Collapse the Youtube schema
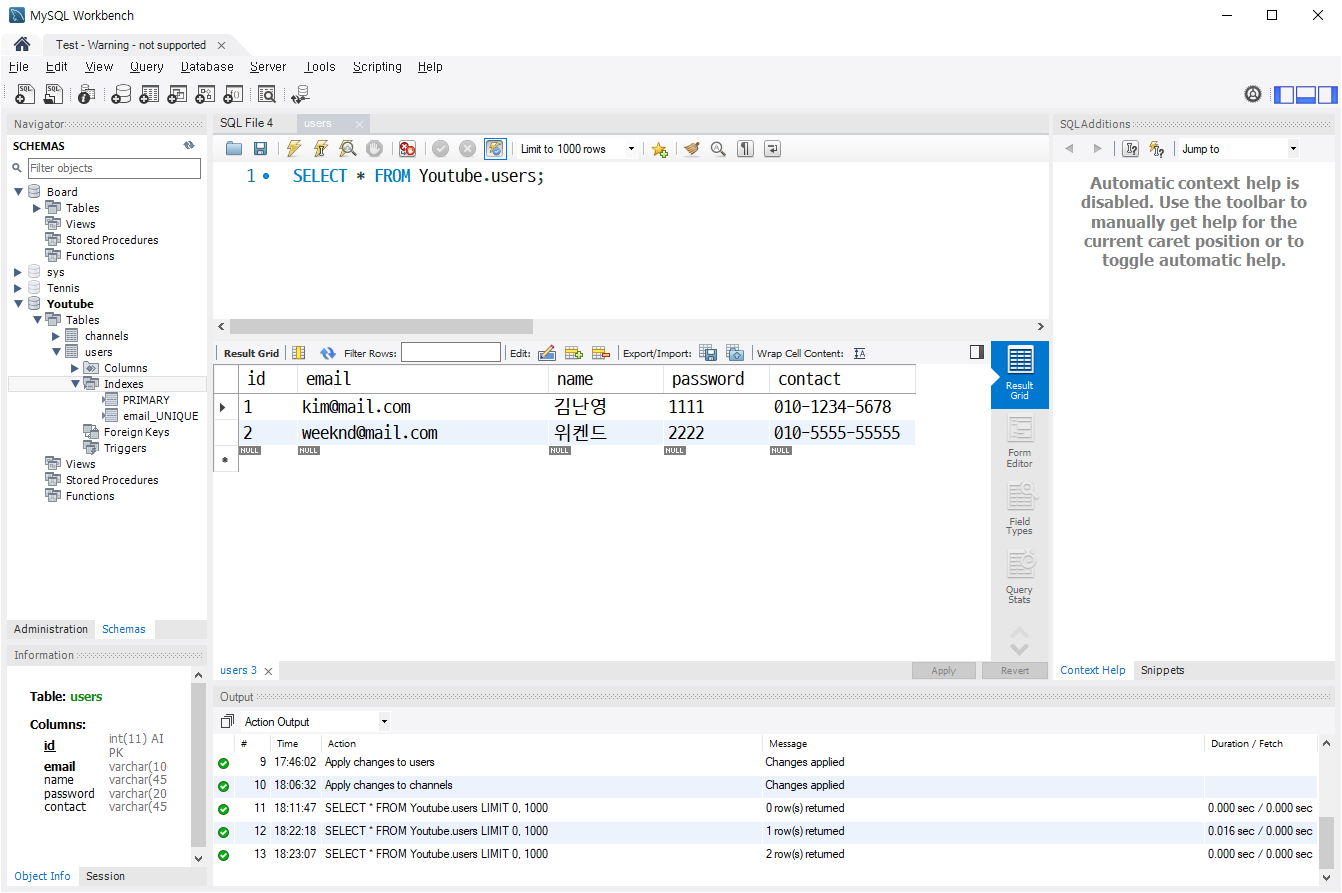The image size is (1342, 893). (x=18, y=304)
